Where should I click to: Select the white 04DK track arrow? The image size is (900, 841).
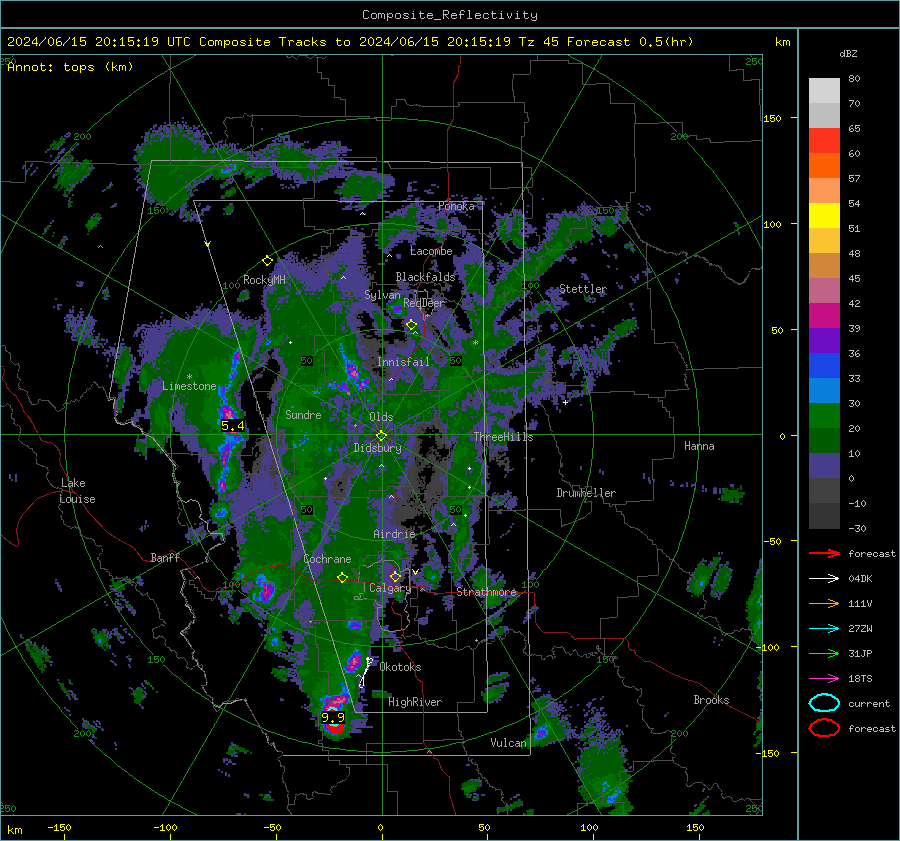click(x=824, y=579)
